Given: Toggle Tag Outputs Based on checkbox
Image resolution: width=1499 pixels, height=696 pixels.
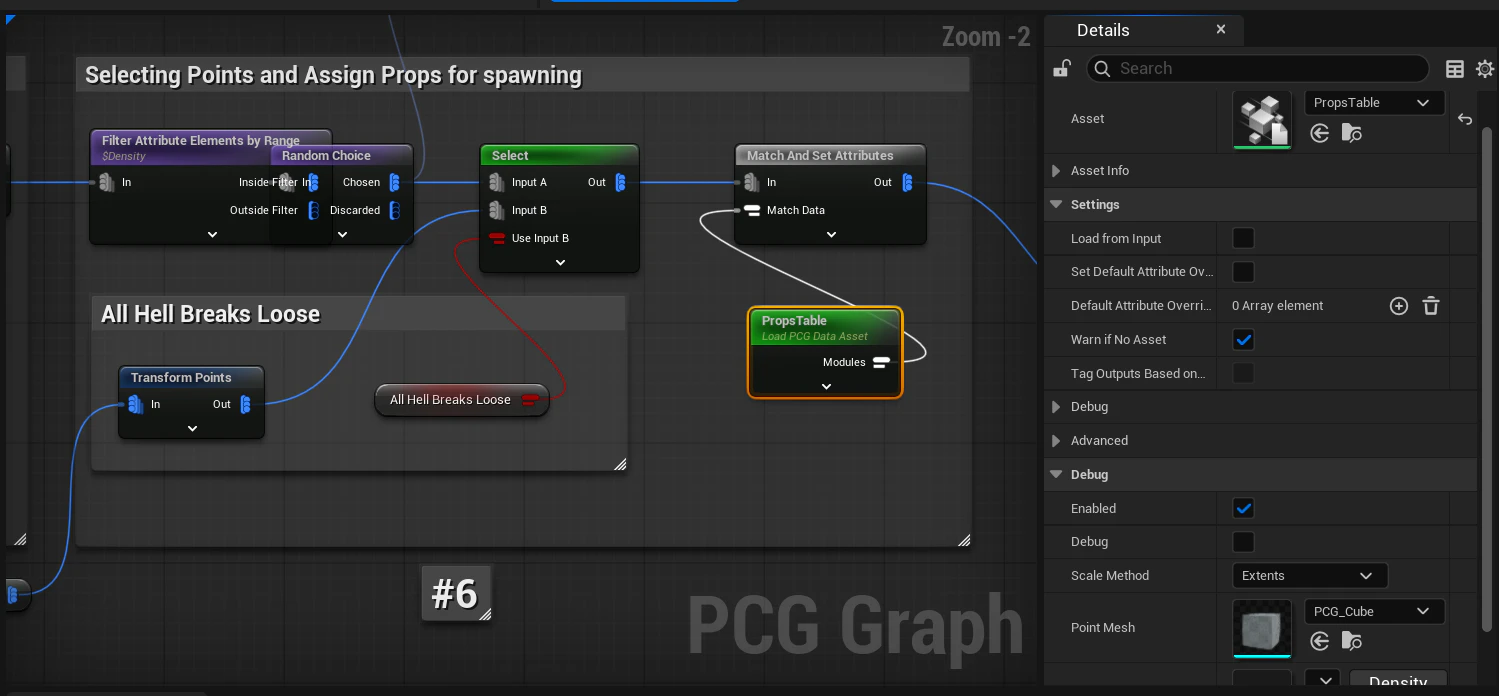Looking at the screenshot, I should [1243, 374].
